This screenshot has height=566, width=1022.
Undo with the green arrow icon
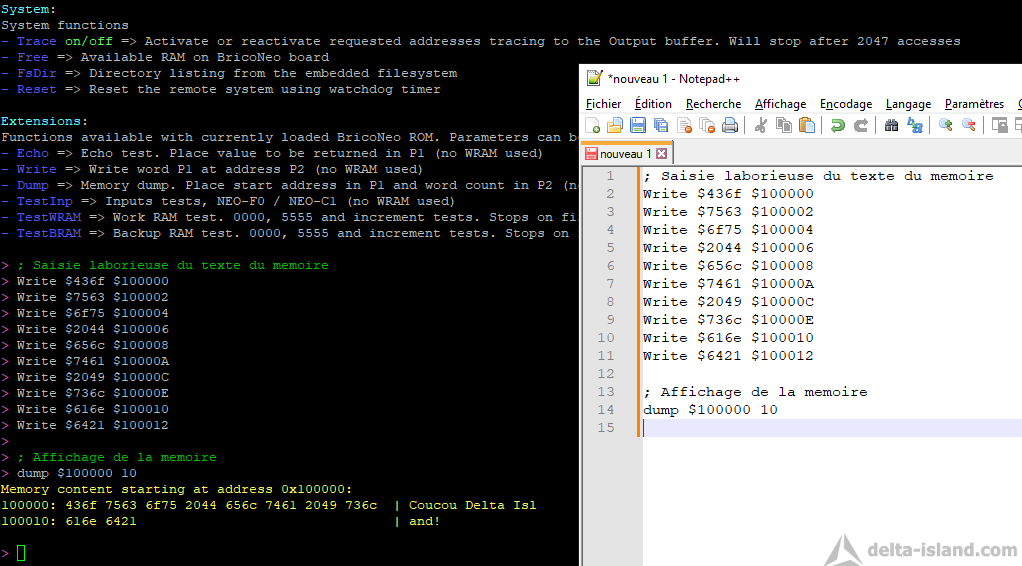click(838, 125)
